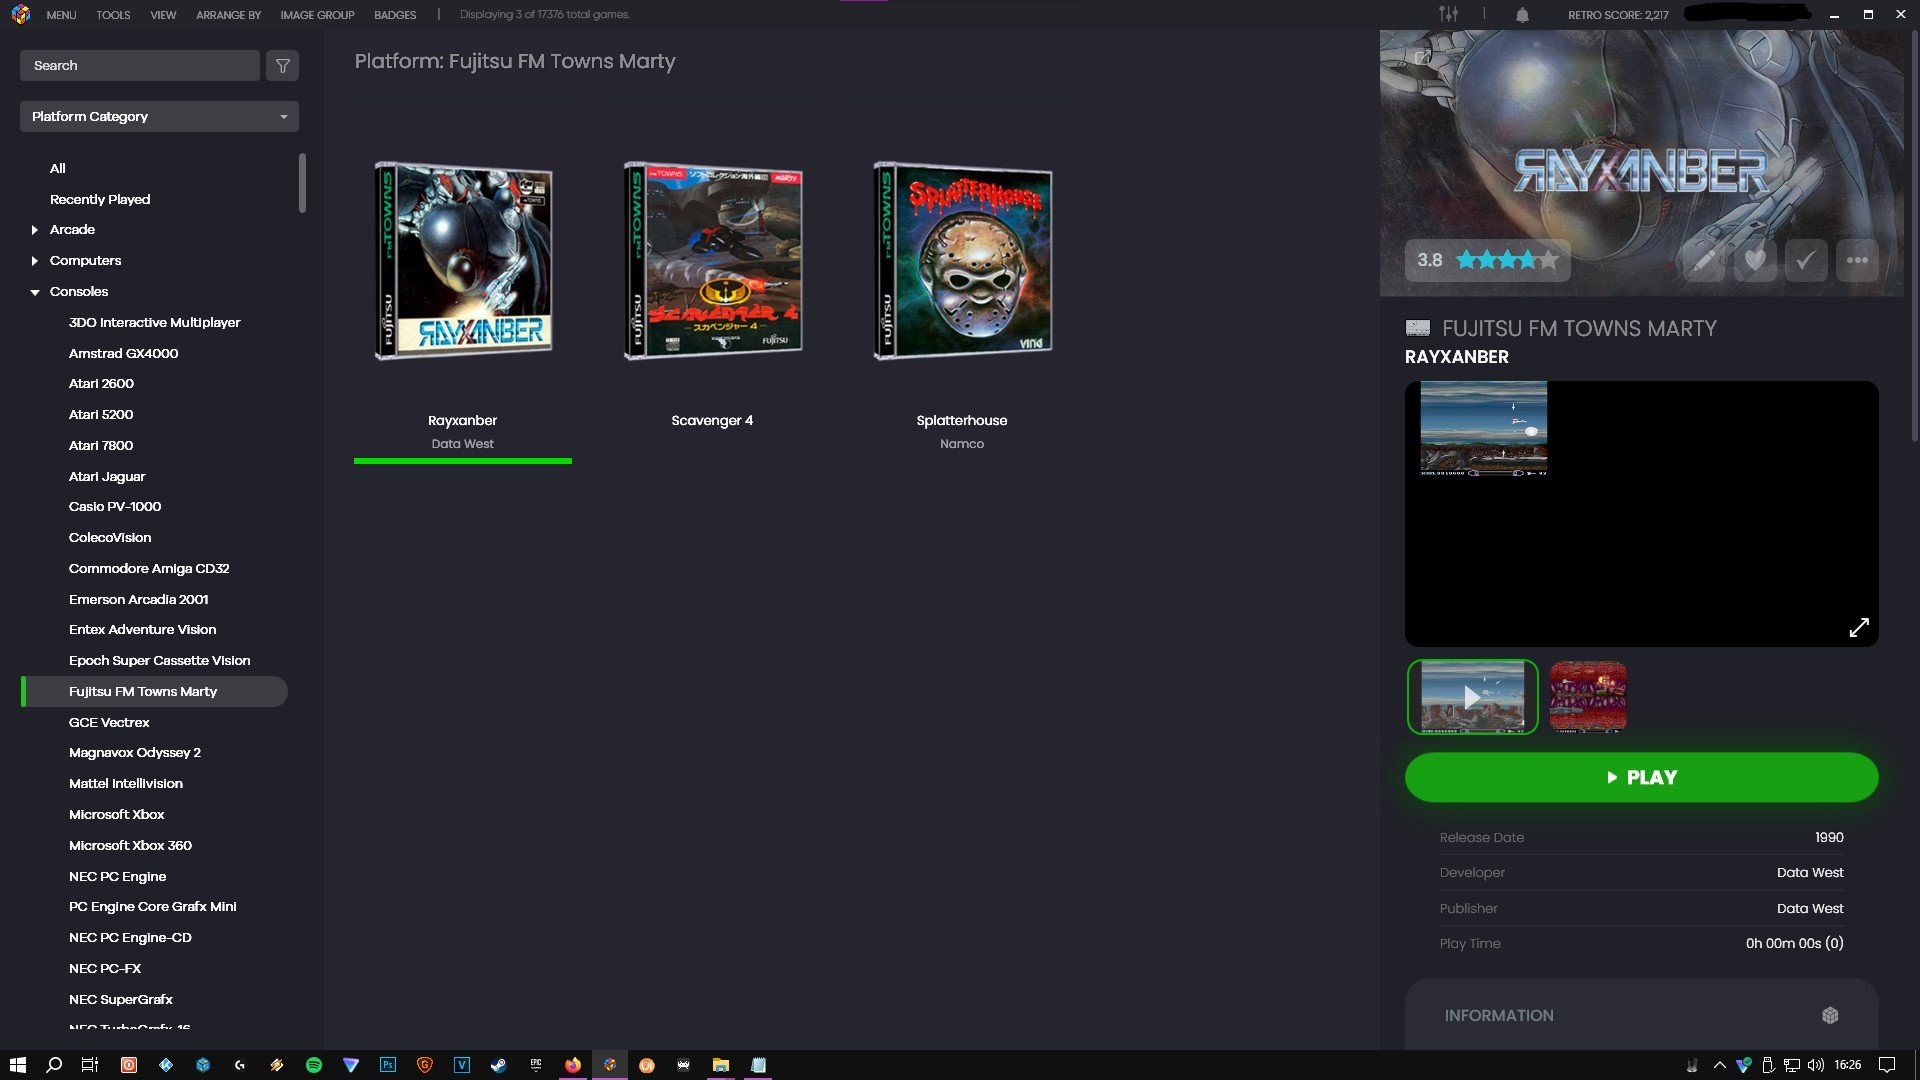Open the Notepad taskbar icon
The image size is (1920, 1080).
click(758, 1065)
